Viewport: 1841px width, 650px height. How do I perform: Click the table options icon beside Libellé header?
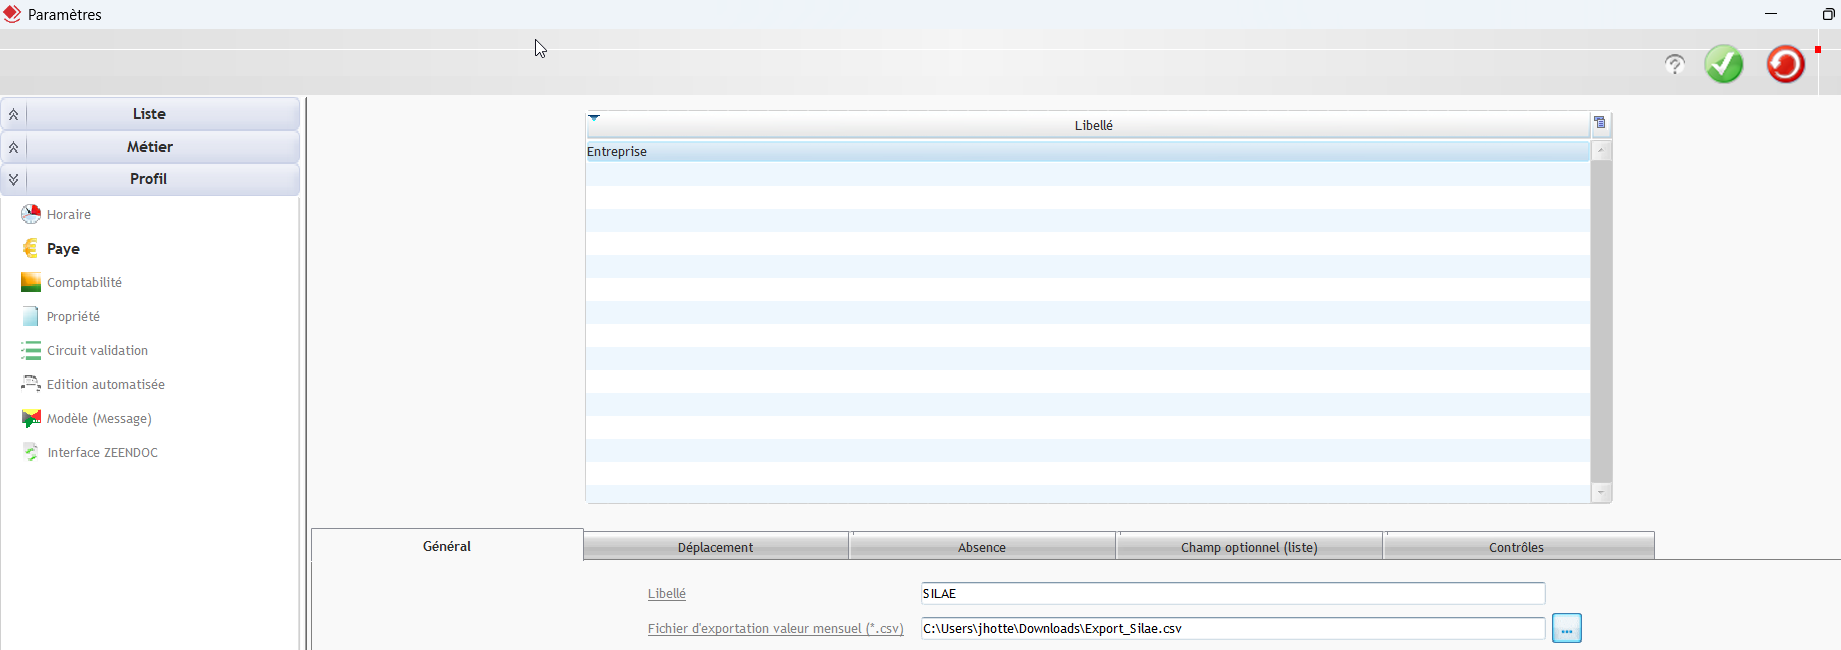click(x=1600, y=123)
